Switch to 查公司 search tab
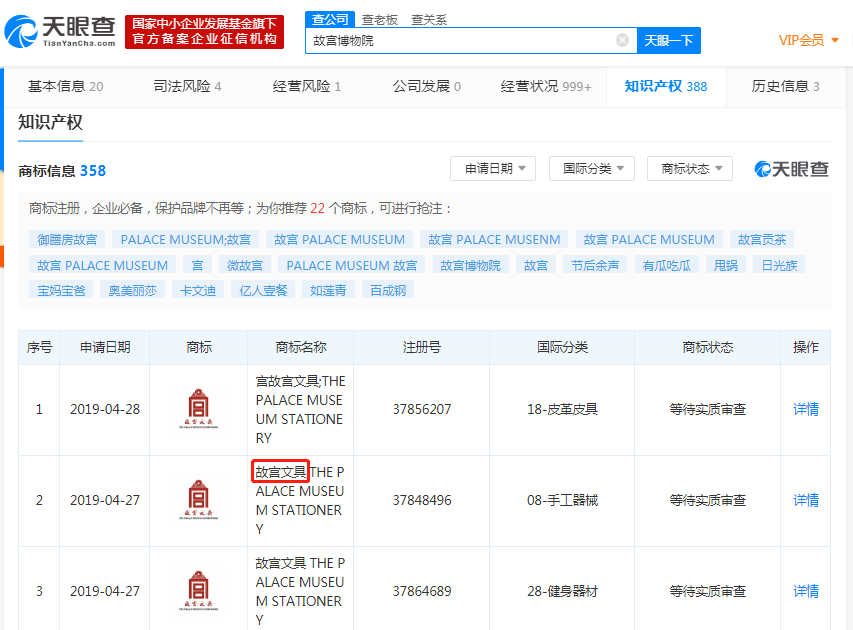Image resolution: width=853 pixels, height=630 pixels. click(330, 20)
